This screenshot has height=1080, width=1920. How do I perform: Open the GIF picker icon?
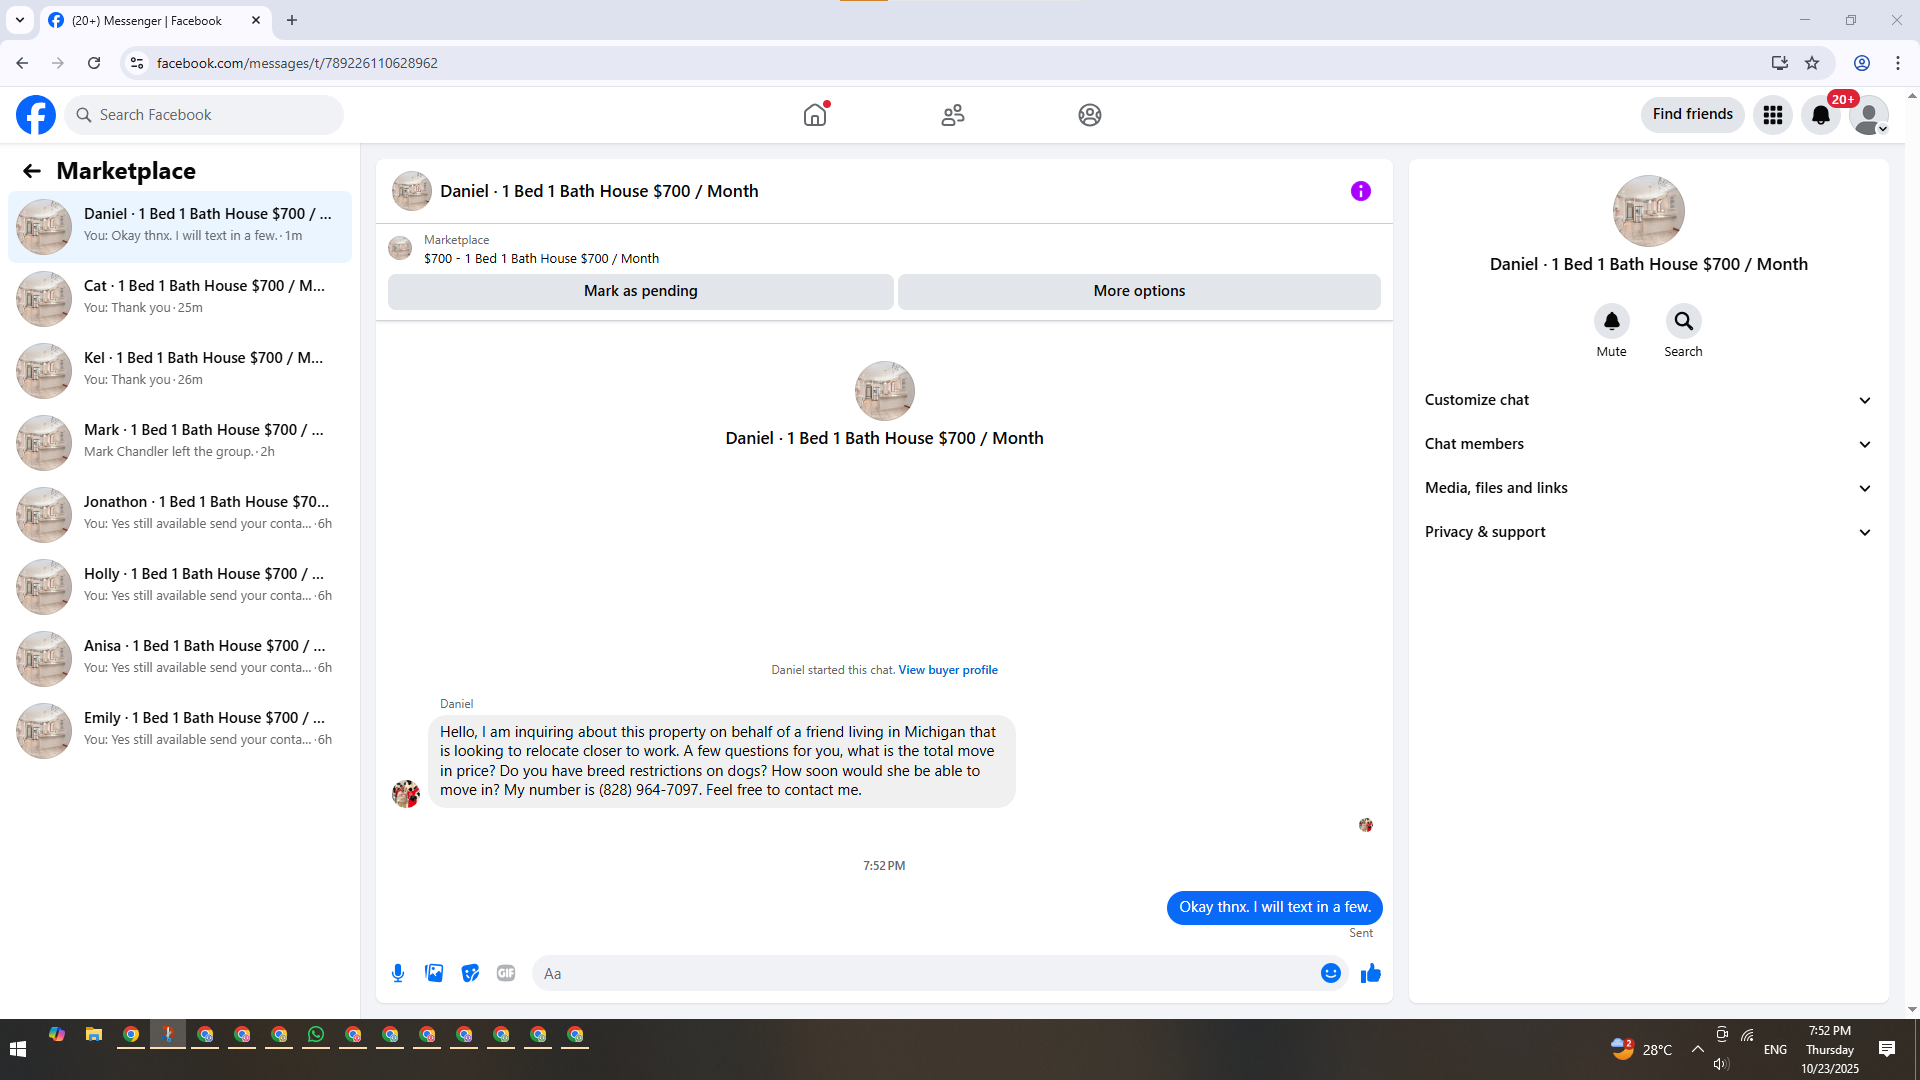tap(506, 973)
